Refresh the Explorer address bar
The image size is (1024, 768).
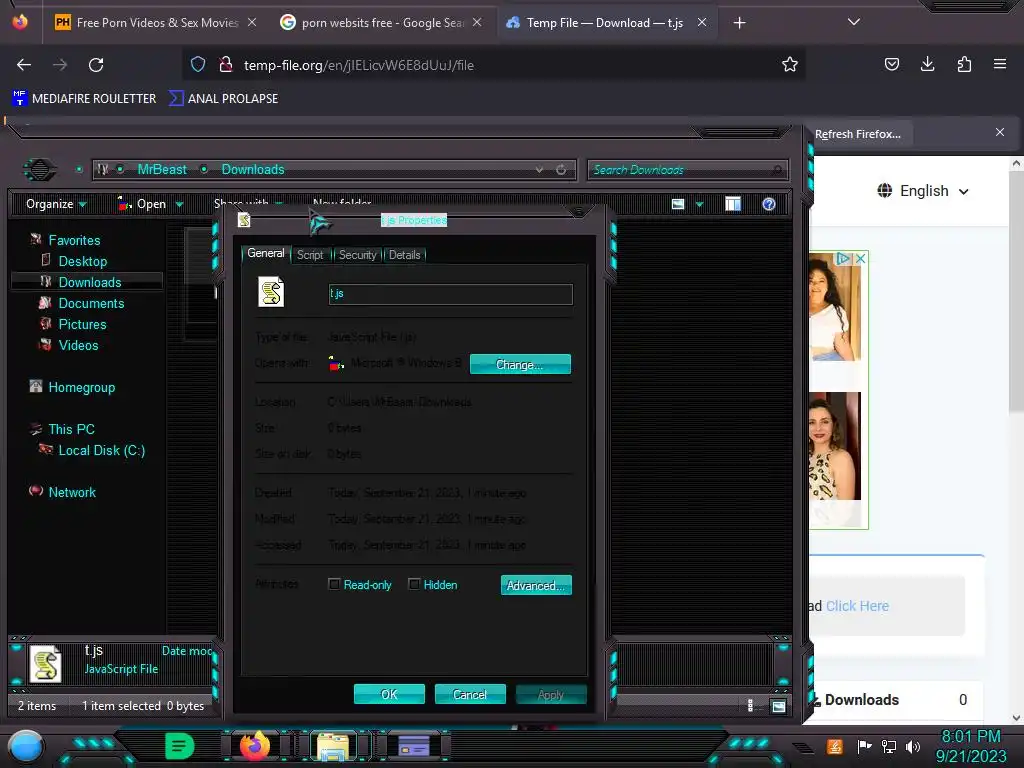[x=561, y=170]
